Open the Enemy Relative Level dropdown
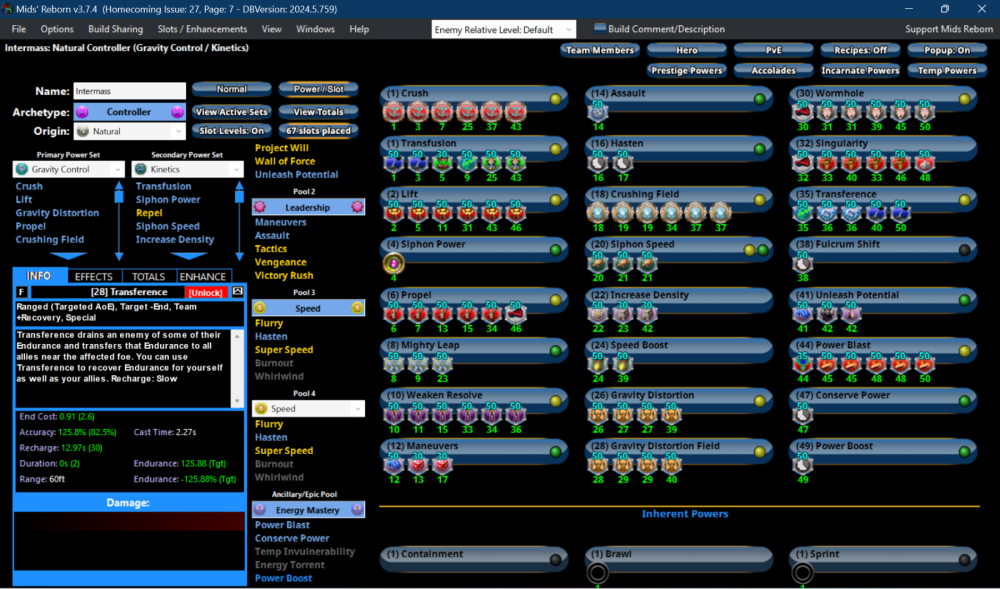The image size is (1000, 589). [x=504, y=30]
